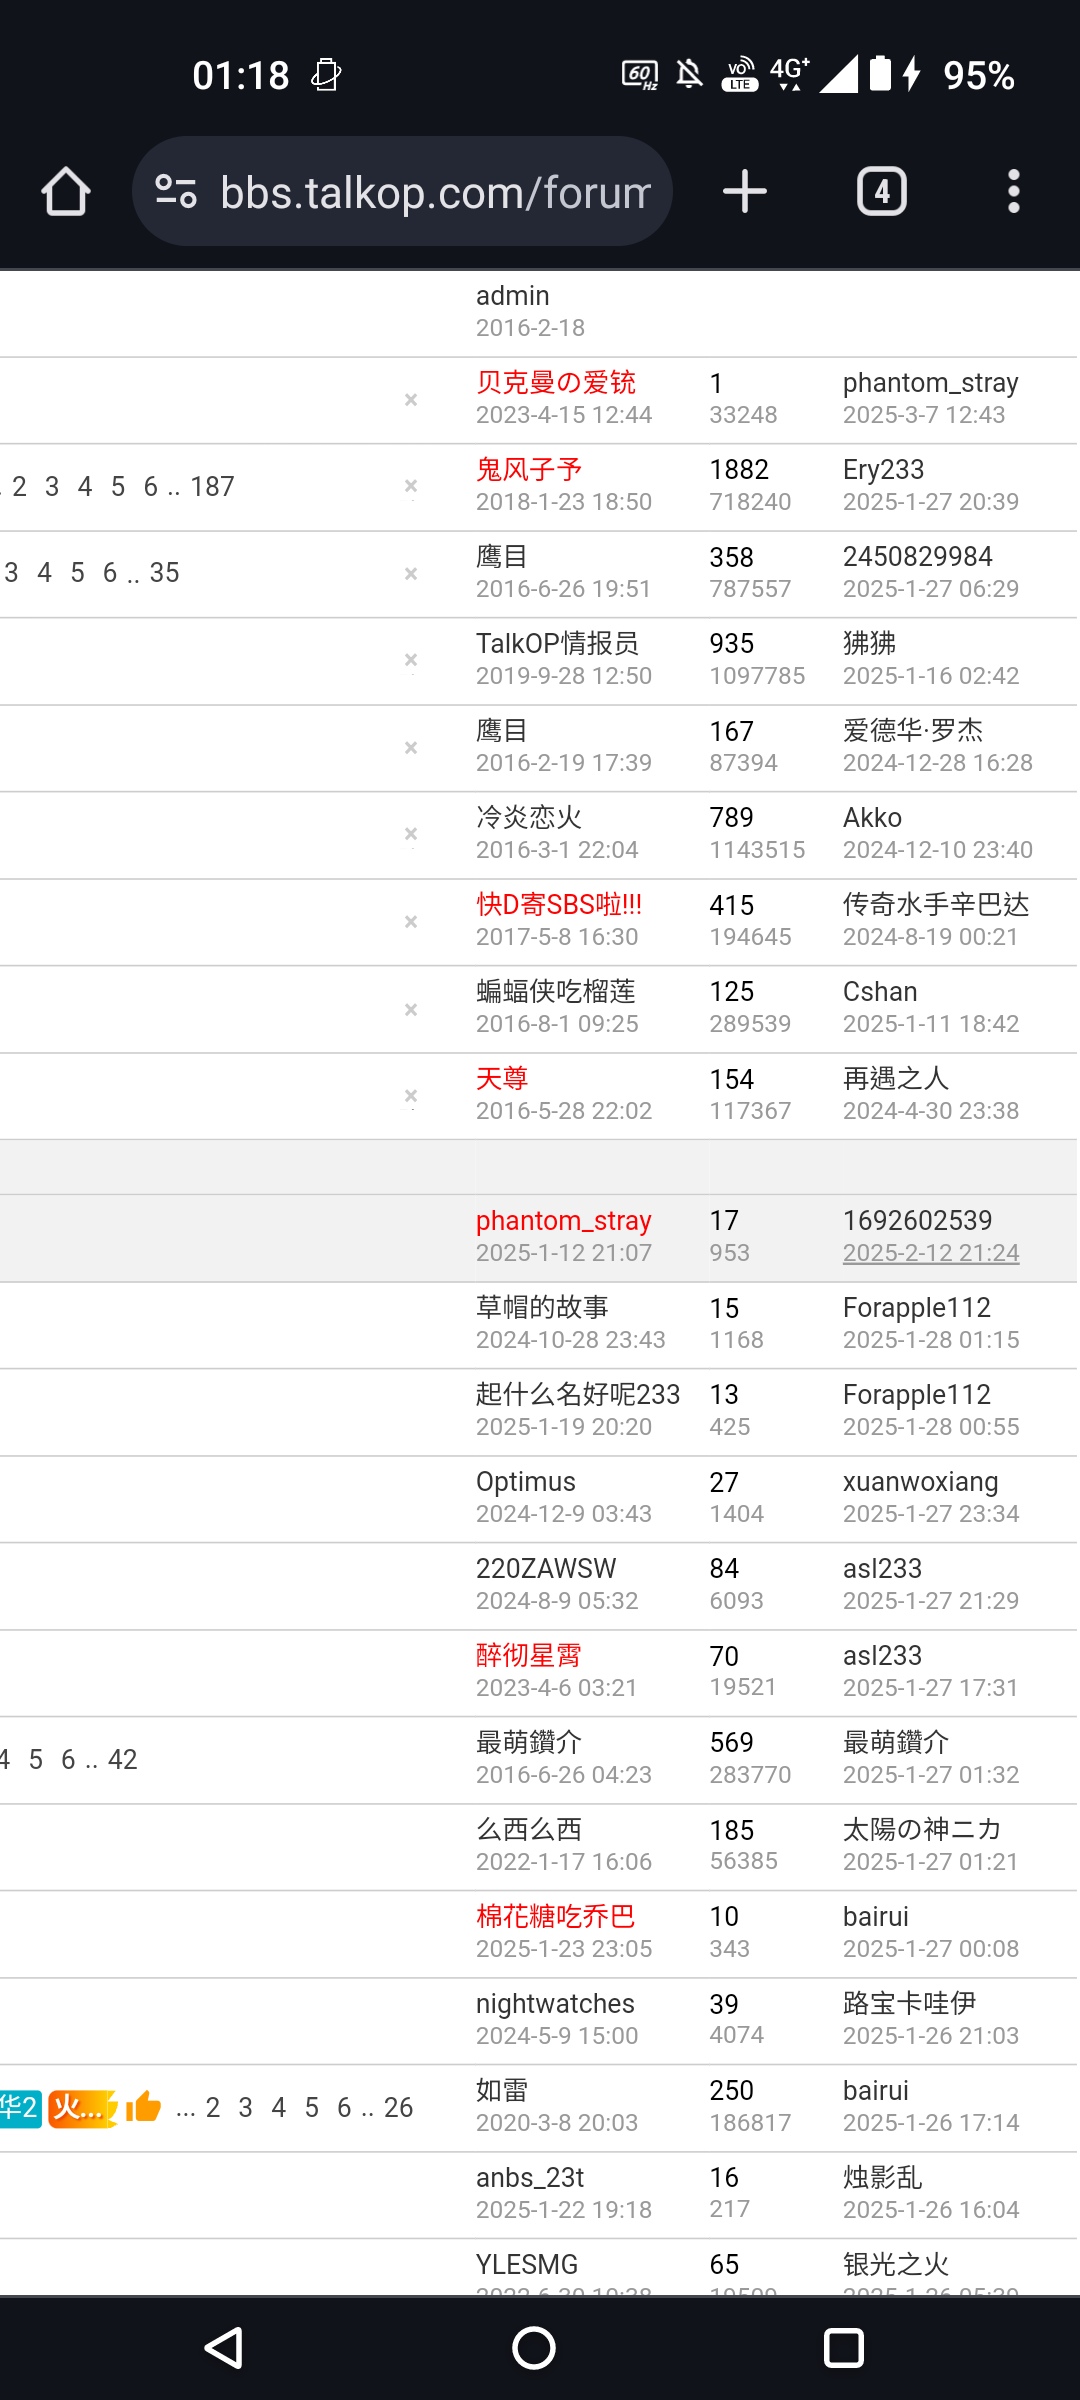This screenshot has width=1080, height=2400.
Task: Click the orange thumbs-up icon
Action: pyautogui.click(x=143, y=2107)
